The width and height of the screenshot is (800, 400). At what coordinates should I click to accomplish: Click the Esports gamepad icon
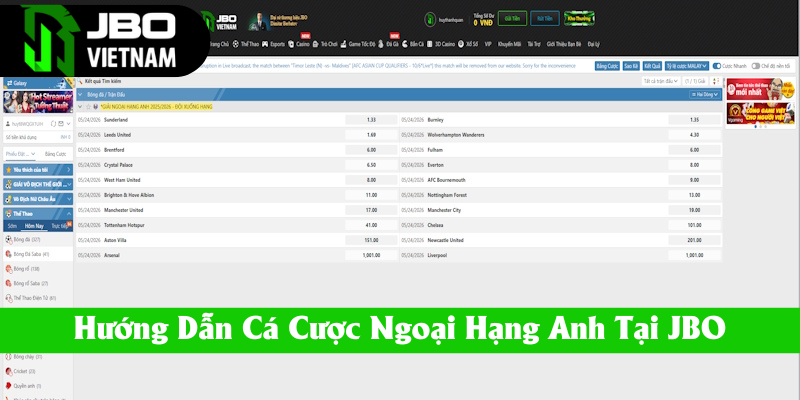pos(265,44)
